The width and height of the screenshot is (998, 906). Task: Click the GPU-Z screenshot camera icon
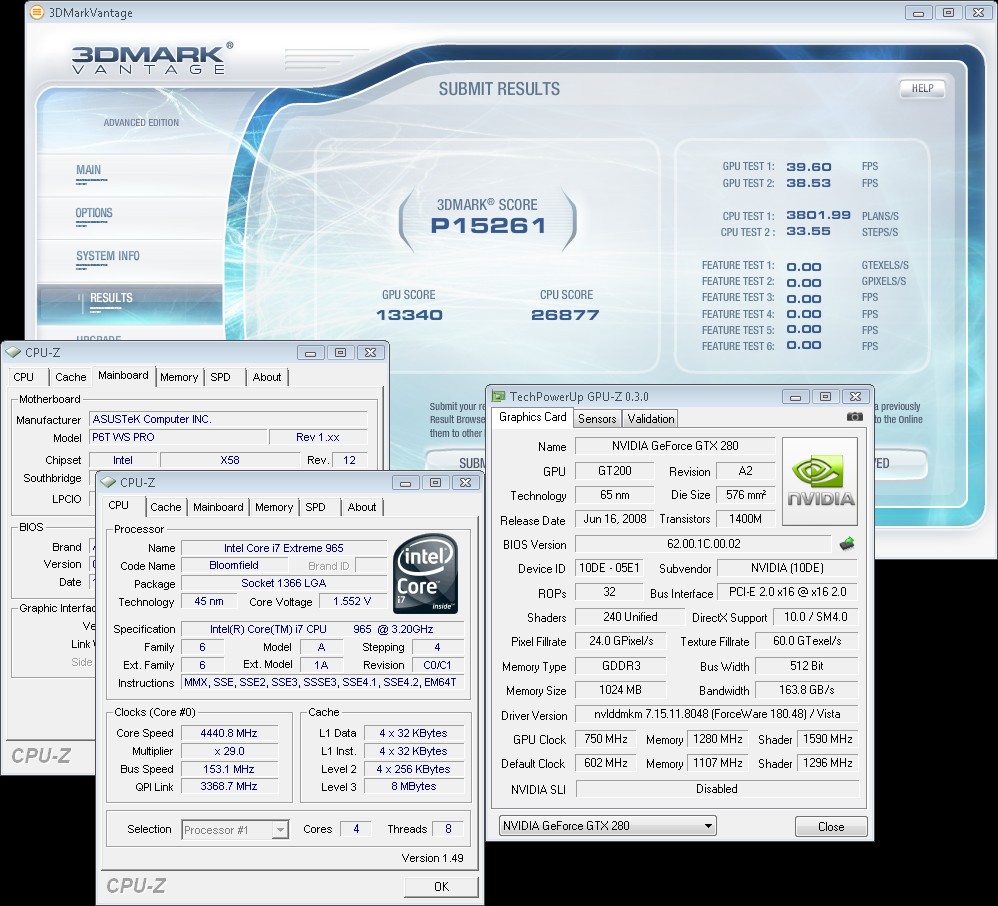tap(854, 417)
